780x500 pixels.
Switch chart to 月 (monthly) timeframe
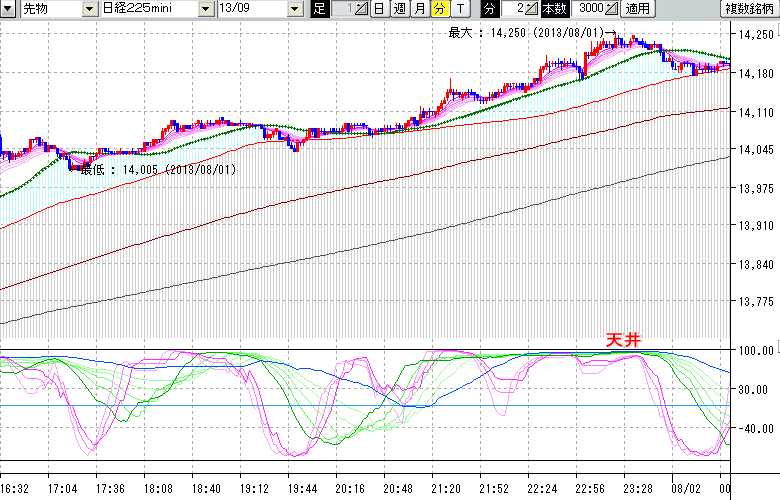(x=419, y=9)
